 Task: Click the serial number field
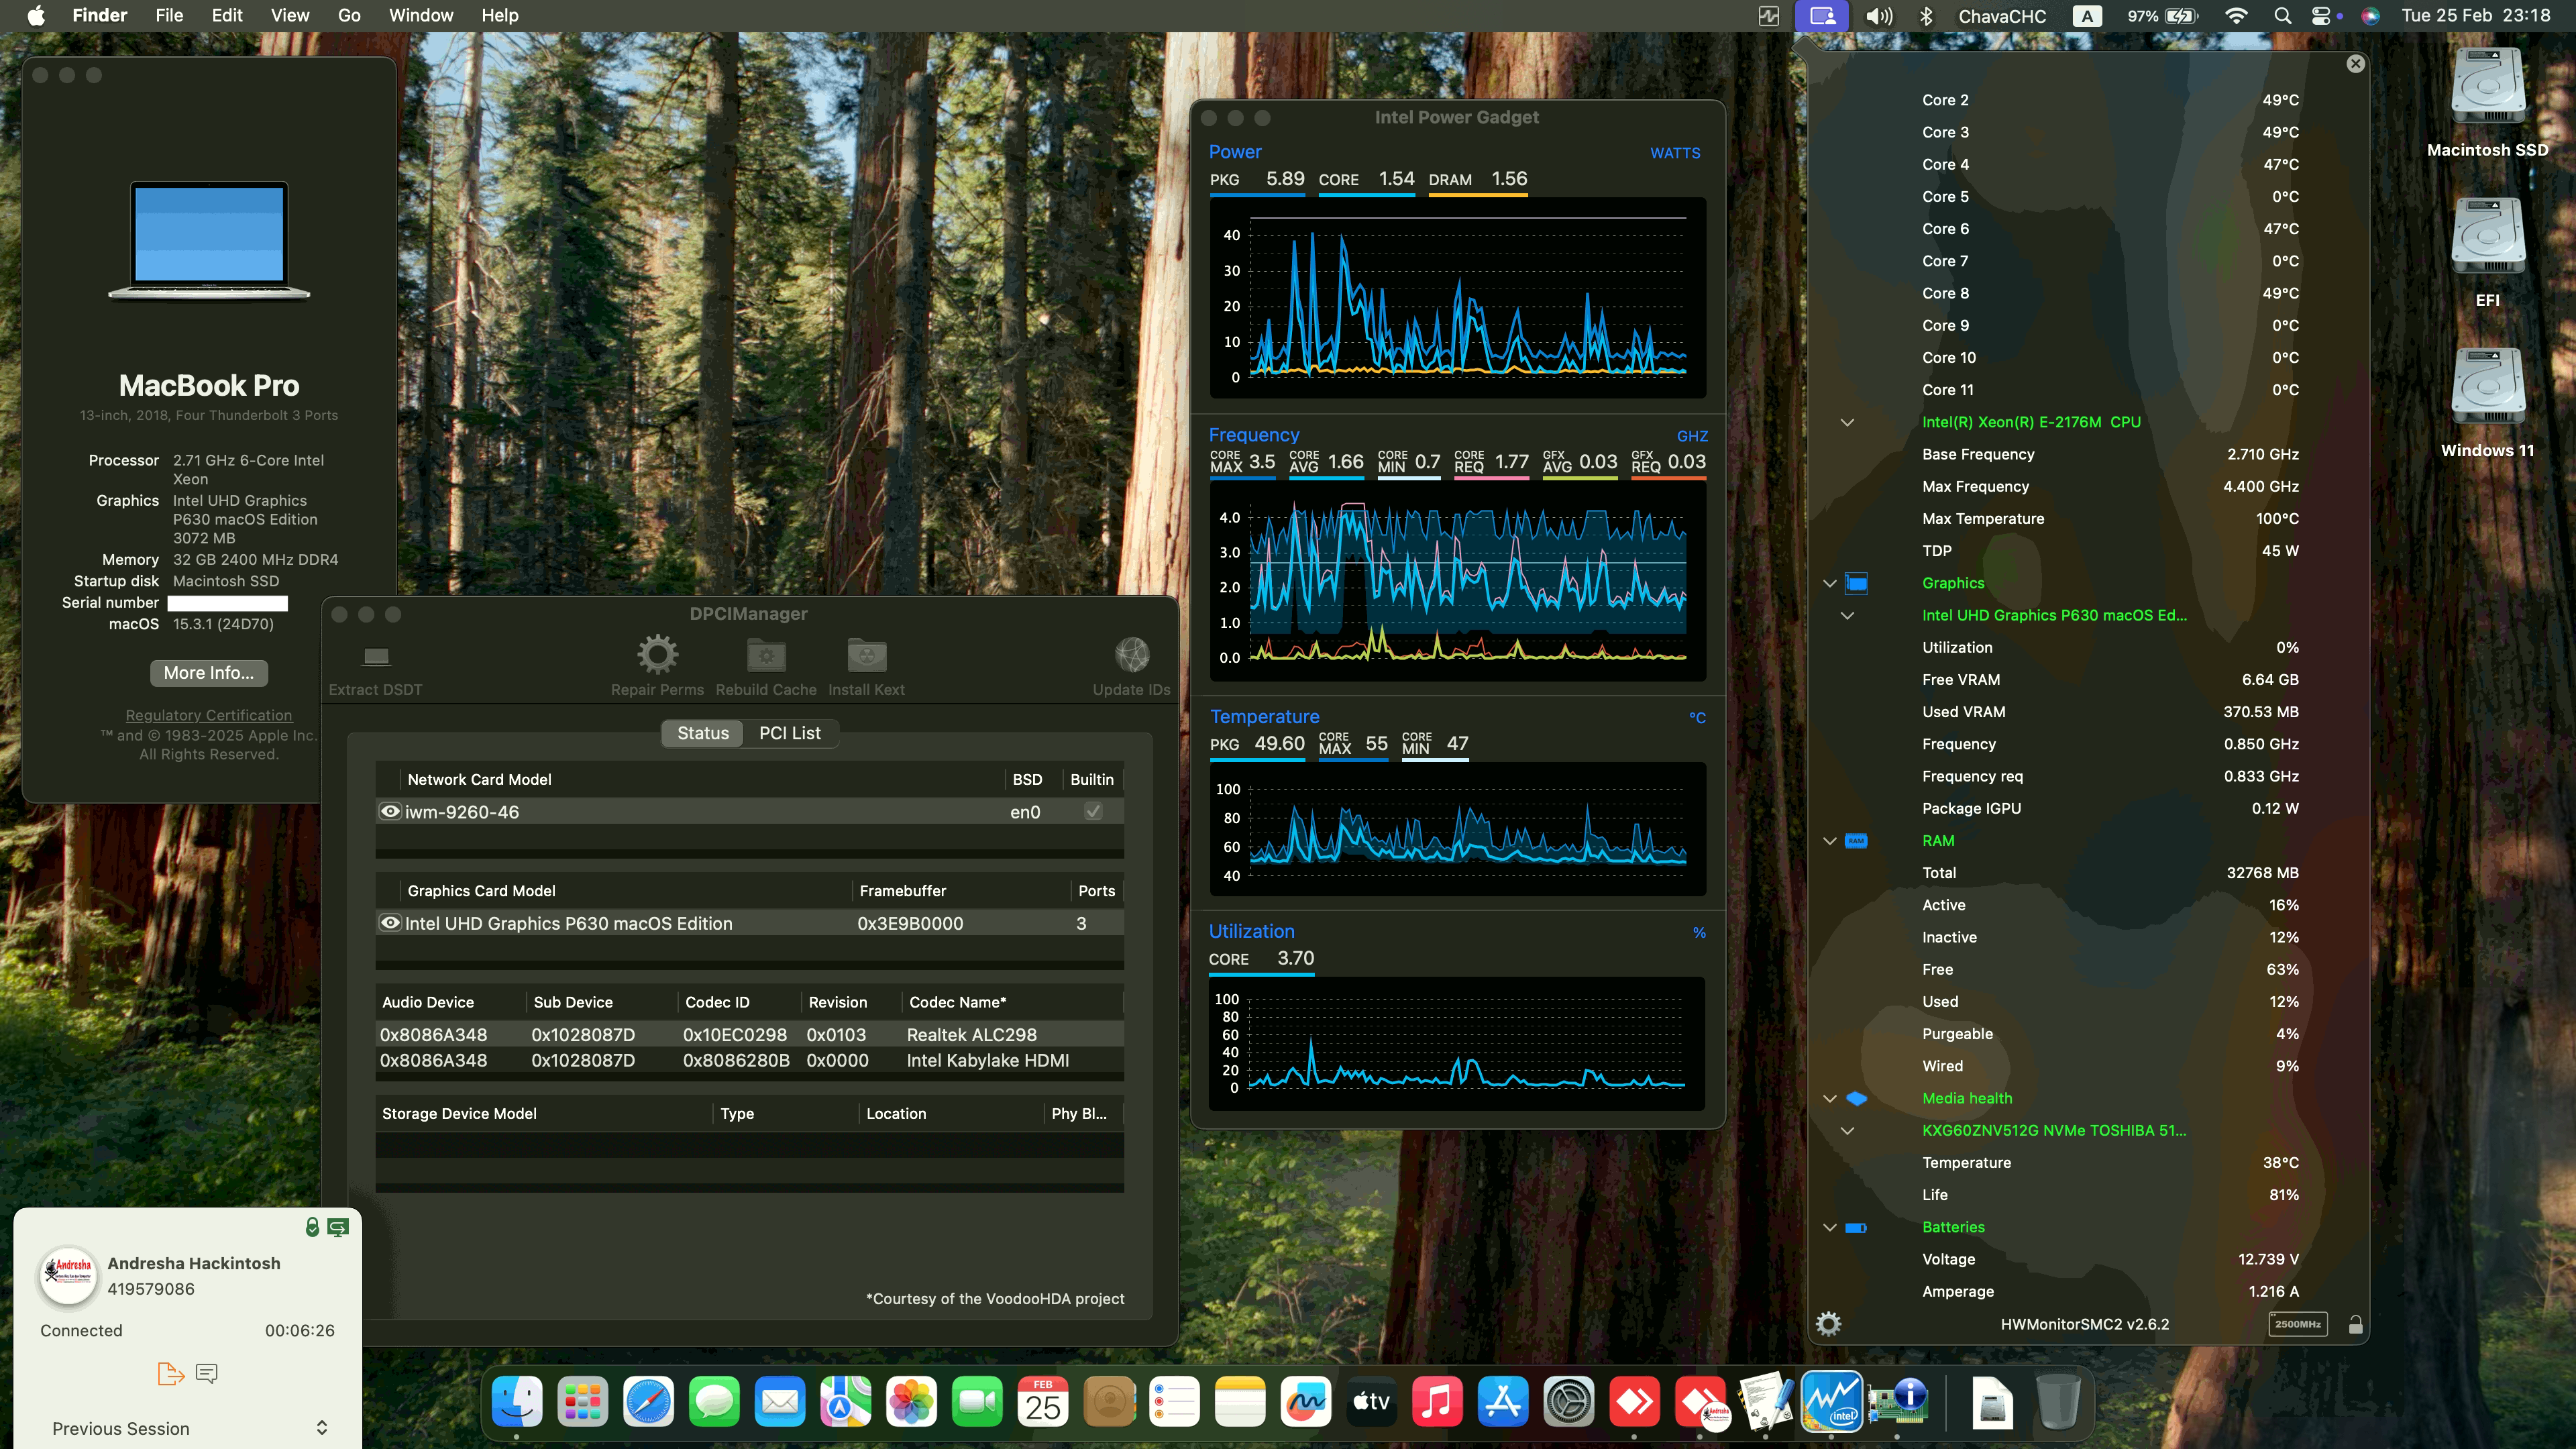(227, 603)
